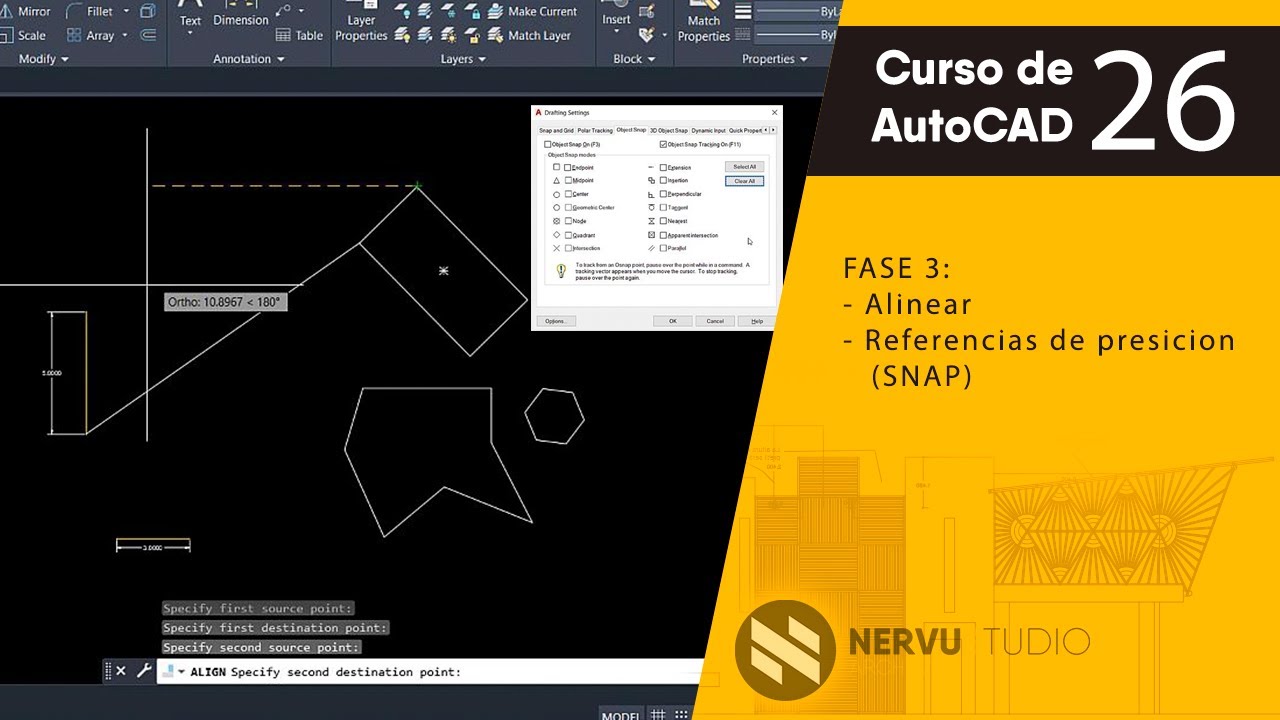Check the Parallel snap mode
Image resolution: width=1280 pixels, height=720 pixels.
pos(663,248)
